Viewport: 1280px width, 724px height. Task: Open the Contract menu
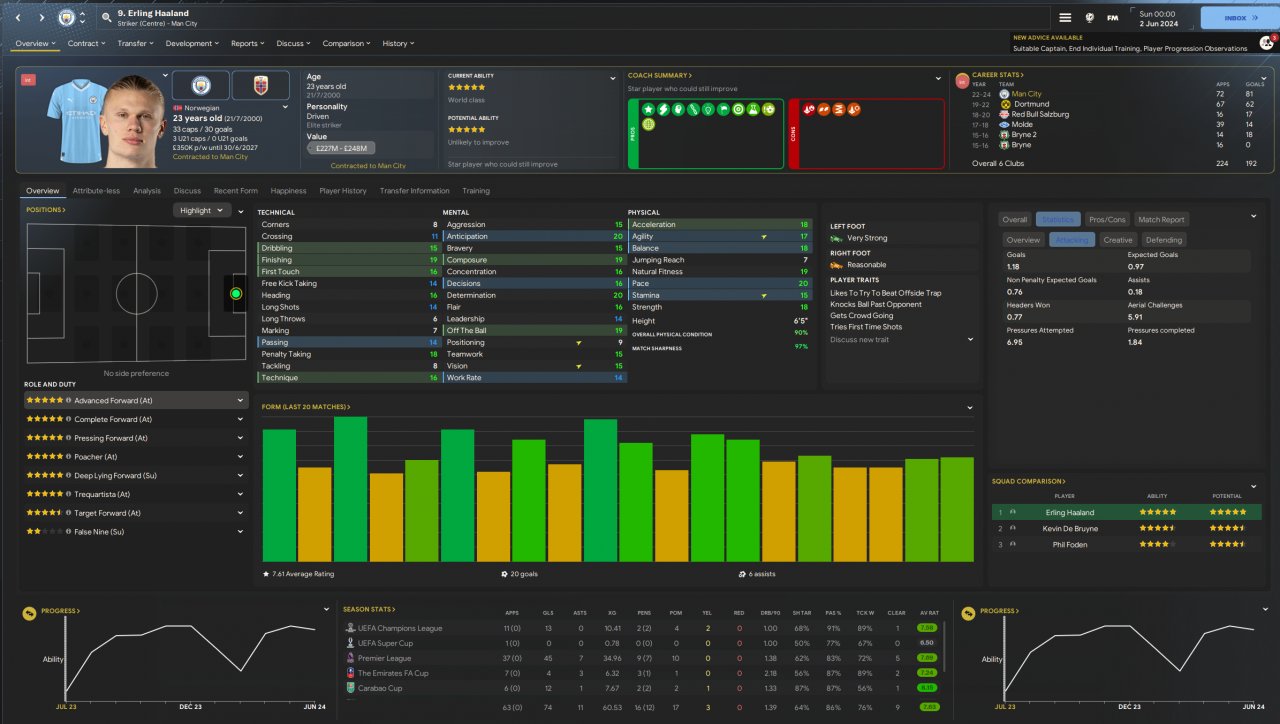coord(86,44)
